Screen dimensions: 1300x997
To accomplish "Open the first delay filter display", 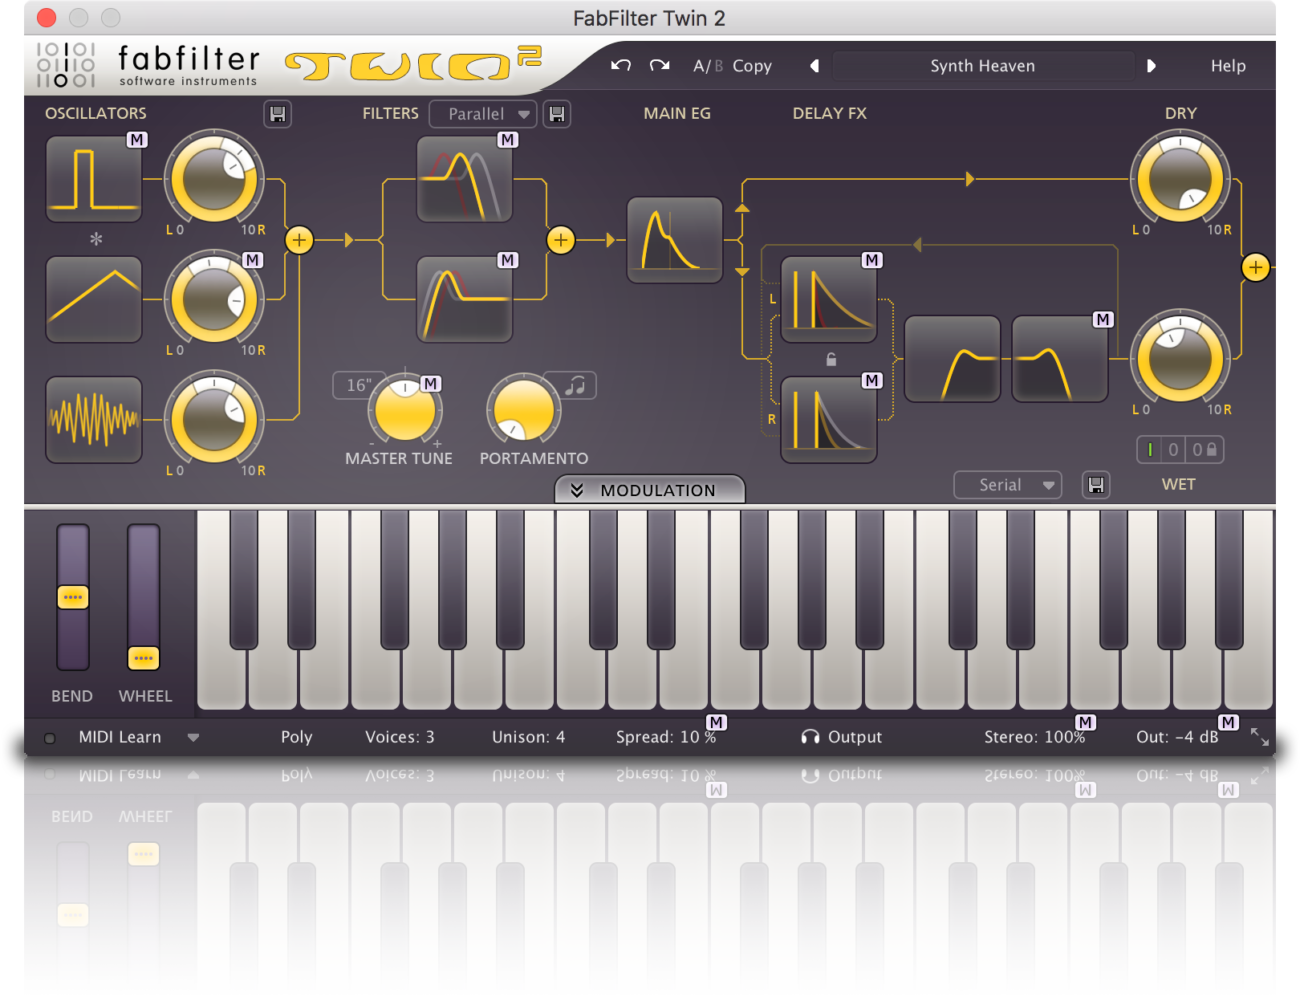I will pyautogui.click(x=953, y=359).
